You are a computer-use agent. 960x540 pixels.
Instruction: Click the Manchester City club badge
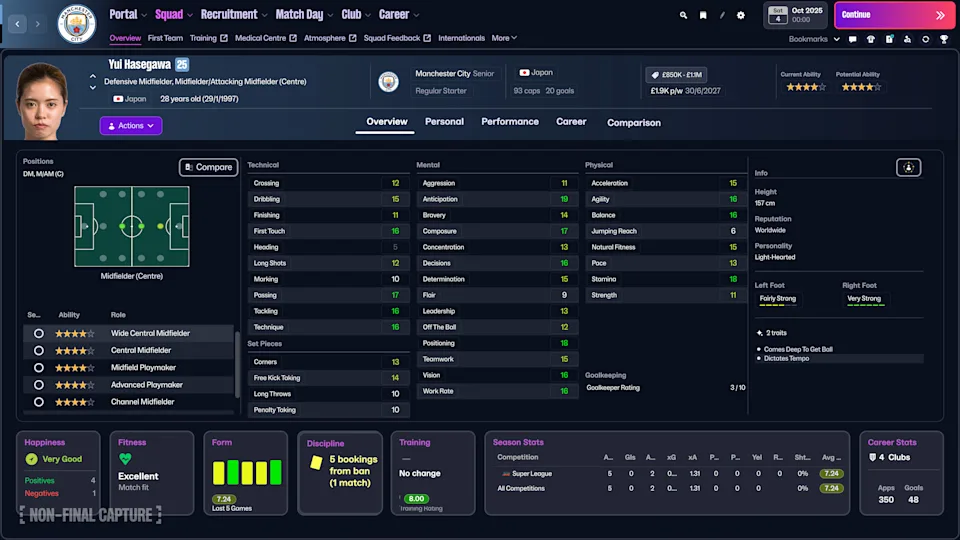(x=76, y=23)
